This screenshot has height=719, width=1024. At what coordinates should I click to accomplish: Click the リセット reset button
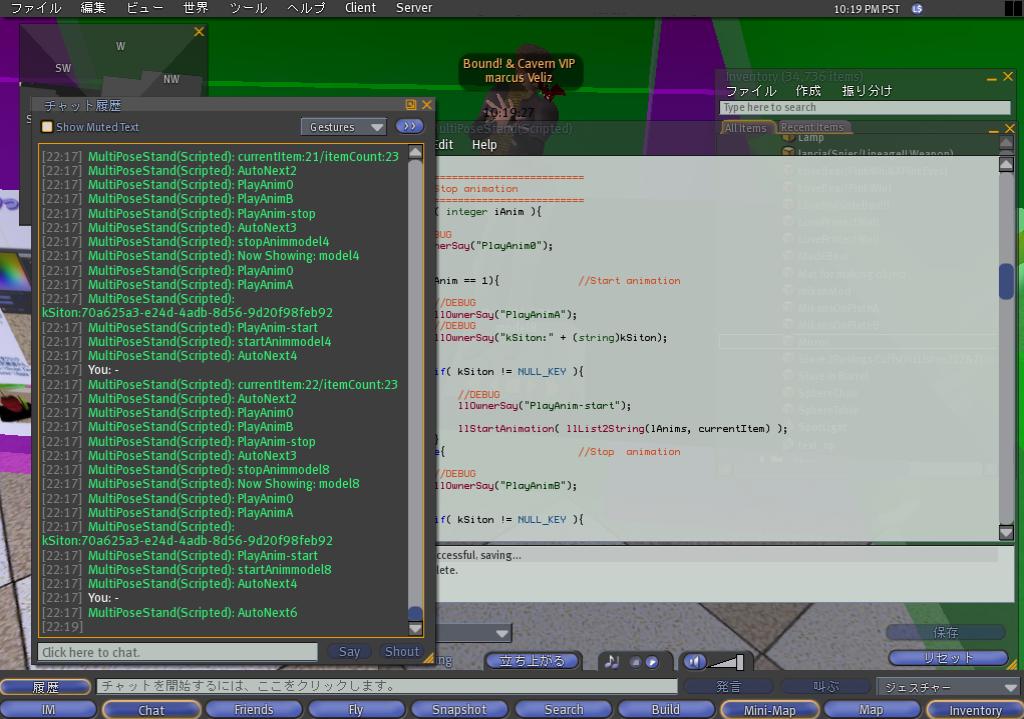pyautogui.click(x=948, y=658)
